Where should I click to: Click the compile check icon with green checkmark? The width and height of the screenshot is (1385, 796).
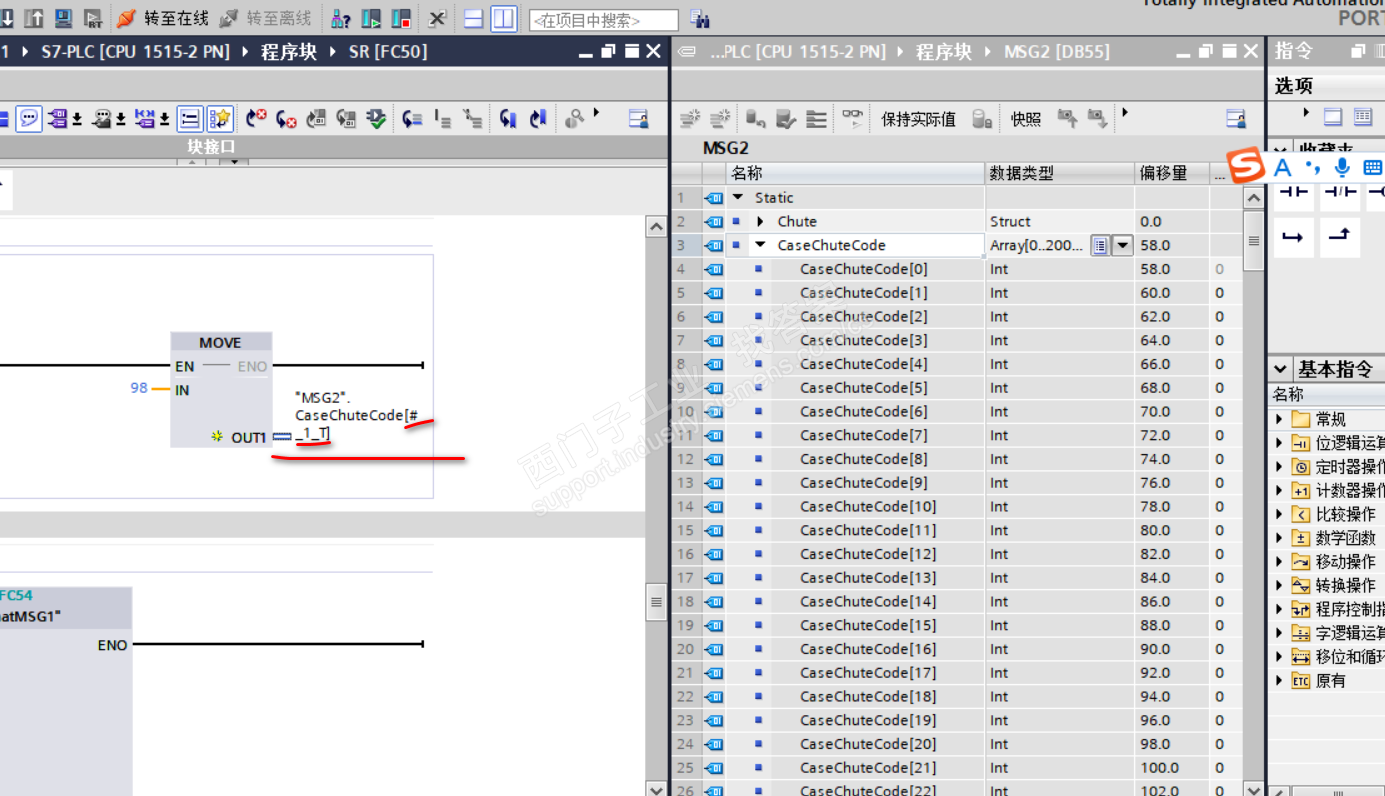click(x=376, y=119)
